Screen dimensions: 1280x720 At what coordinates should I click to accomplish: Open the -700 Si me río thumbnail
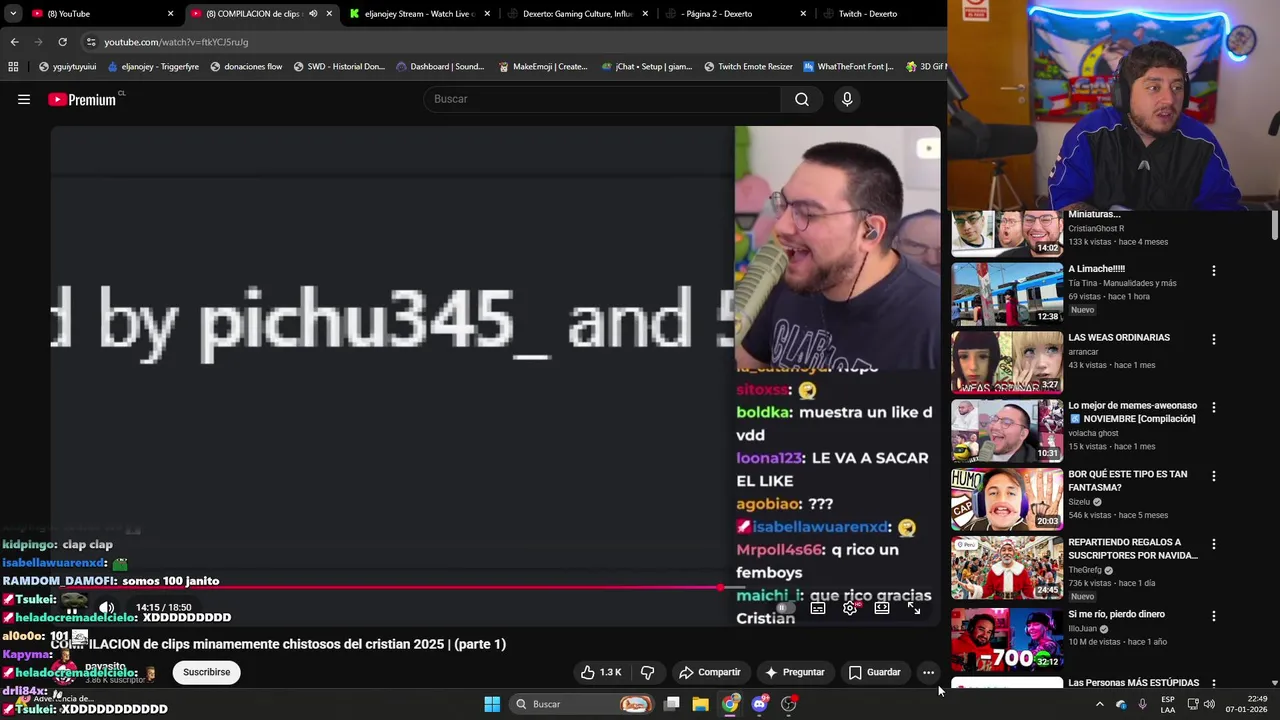pos(1007,638)
